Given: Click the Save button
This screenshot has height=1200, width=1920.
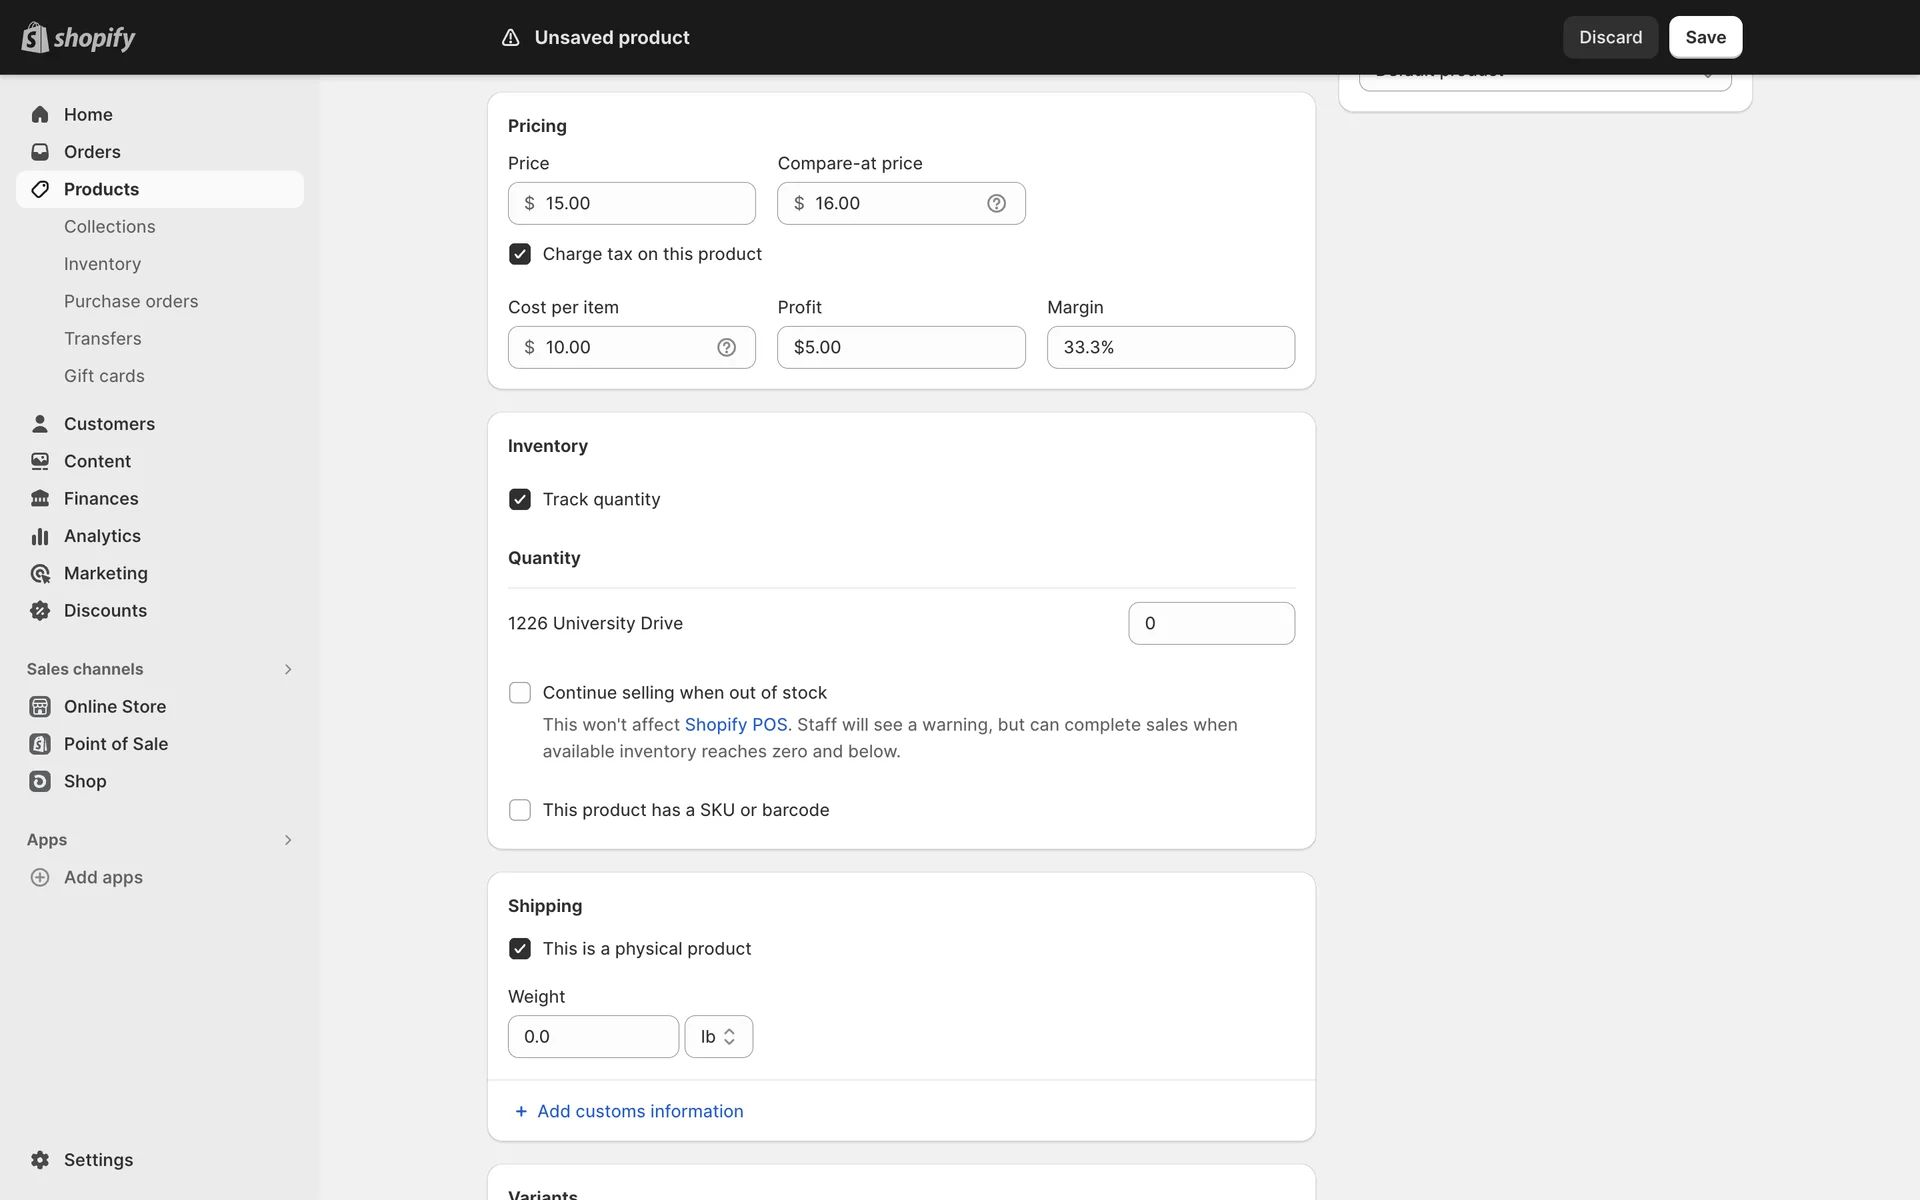Looking at the screenshot, I should tap(1705, 37).
